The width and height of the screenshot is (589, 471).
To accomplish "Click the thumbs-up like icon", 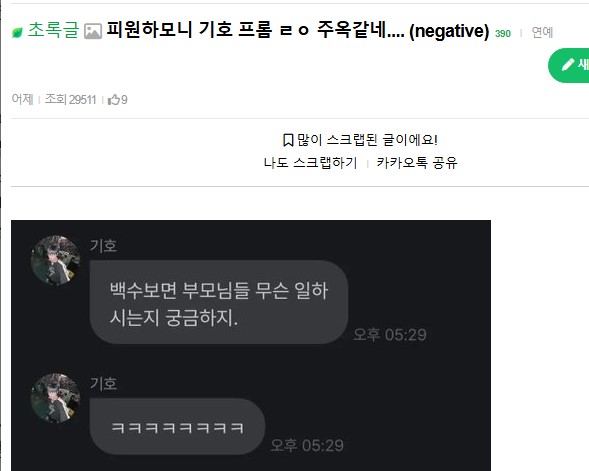I will (113, 100).
